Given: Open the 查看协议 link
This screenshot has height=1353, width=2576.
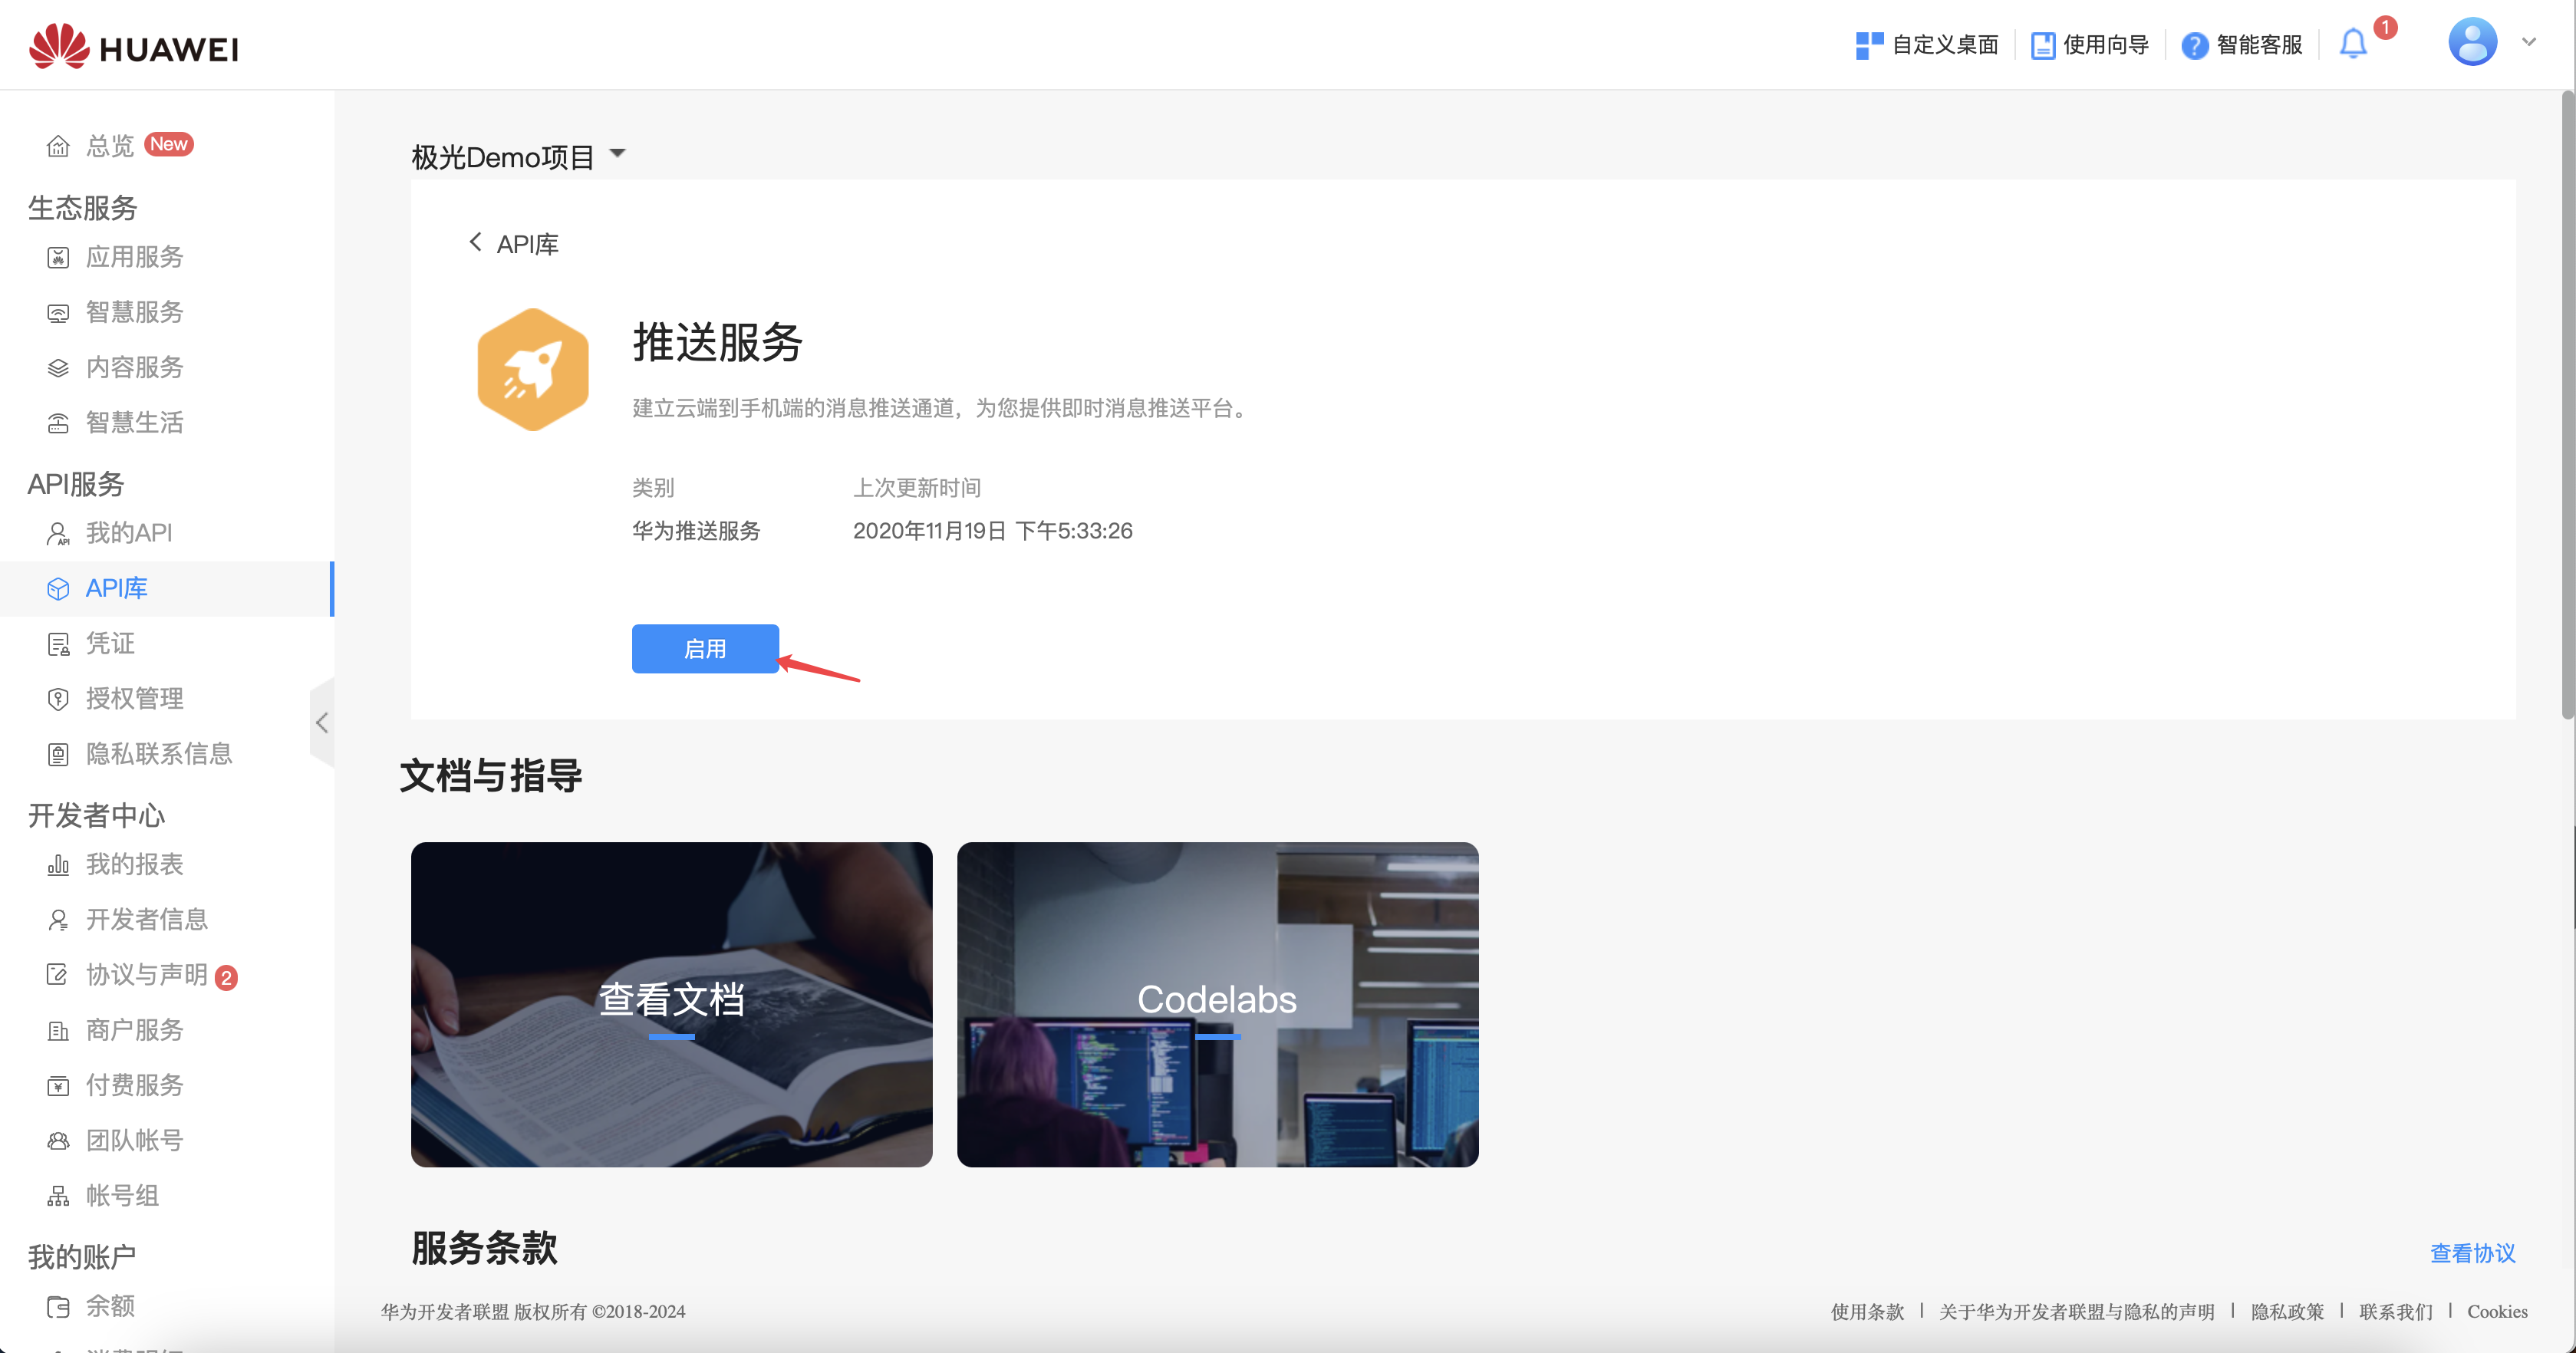Looking at the screenshot, I should [x=2472, y=1253].
